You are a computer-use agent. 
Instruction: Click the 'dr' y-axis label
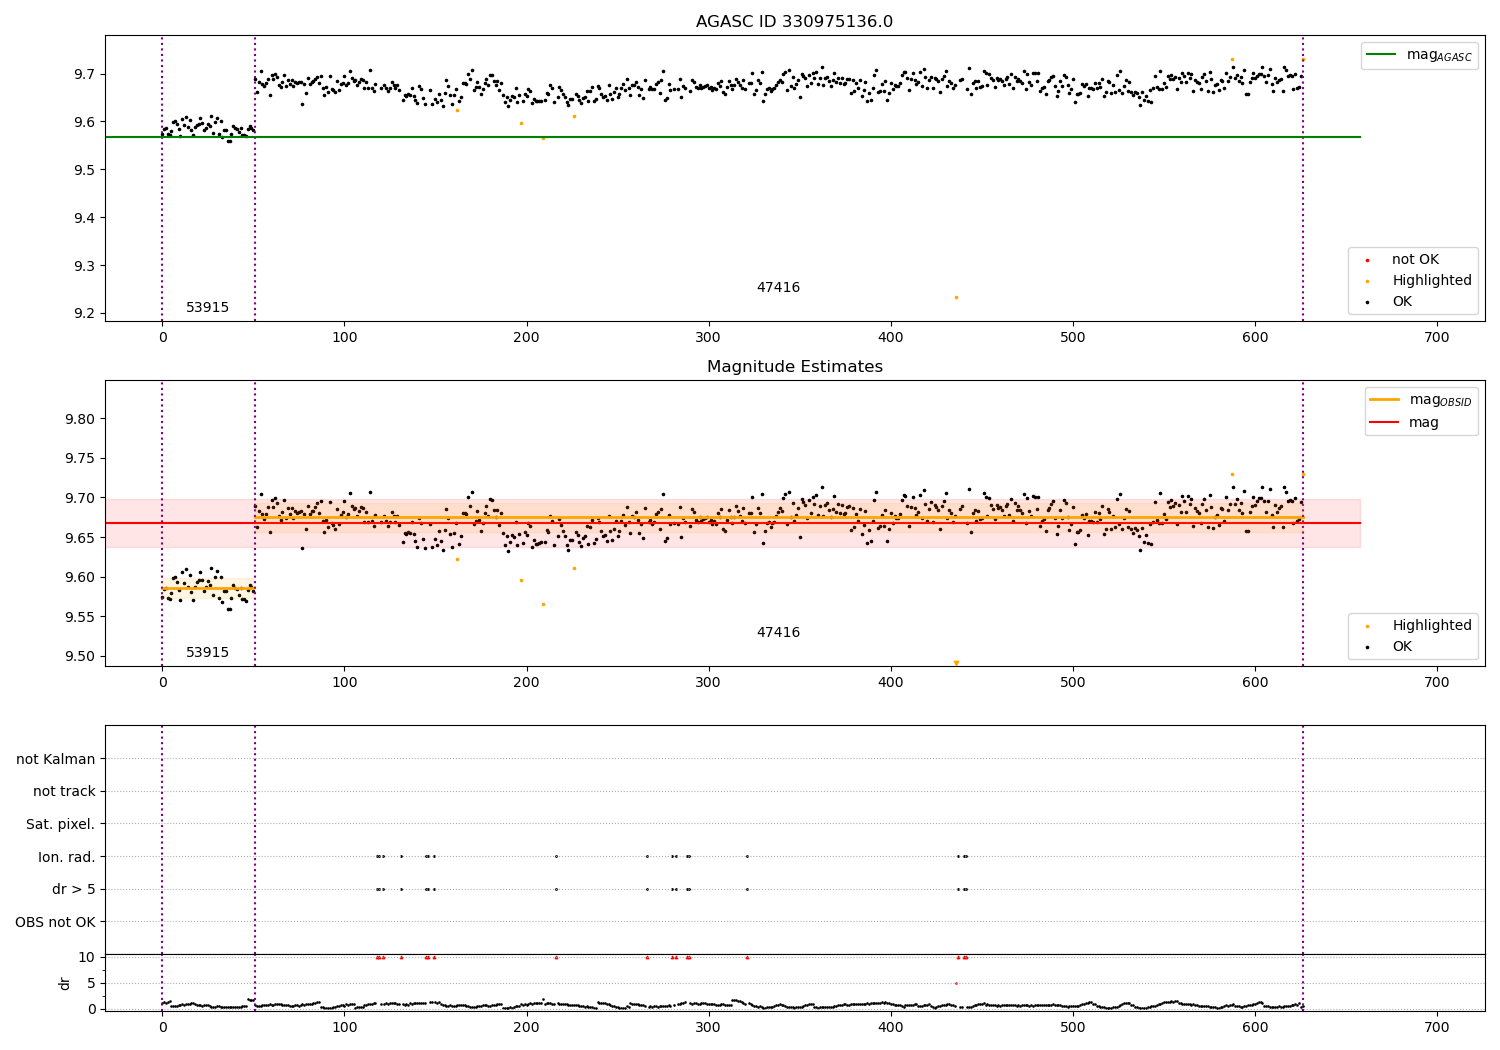[65, 983]
